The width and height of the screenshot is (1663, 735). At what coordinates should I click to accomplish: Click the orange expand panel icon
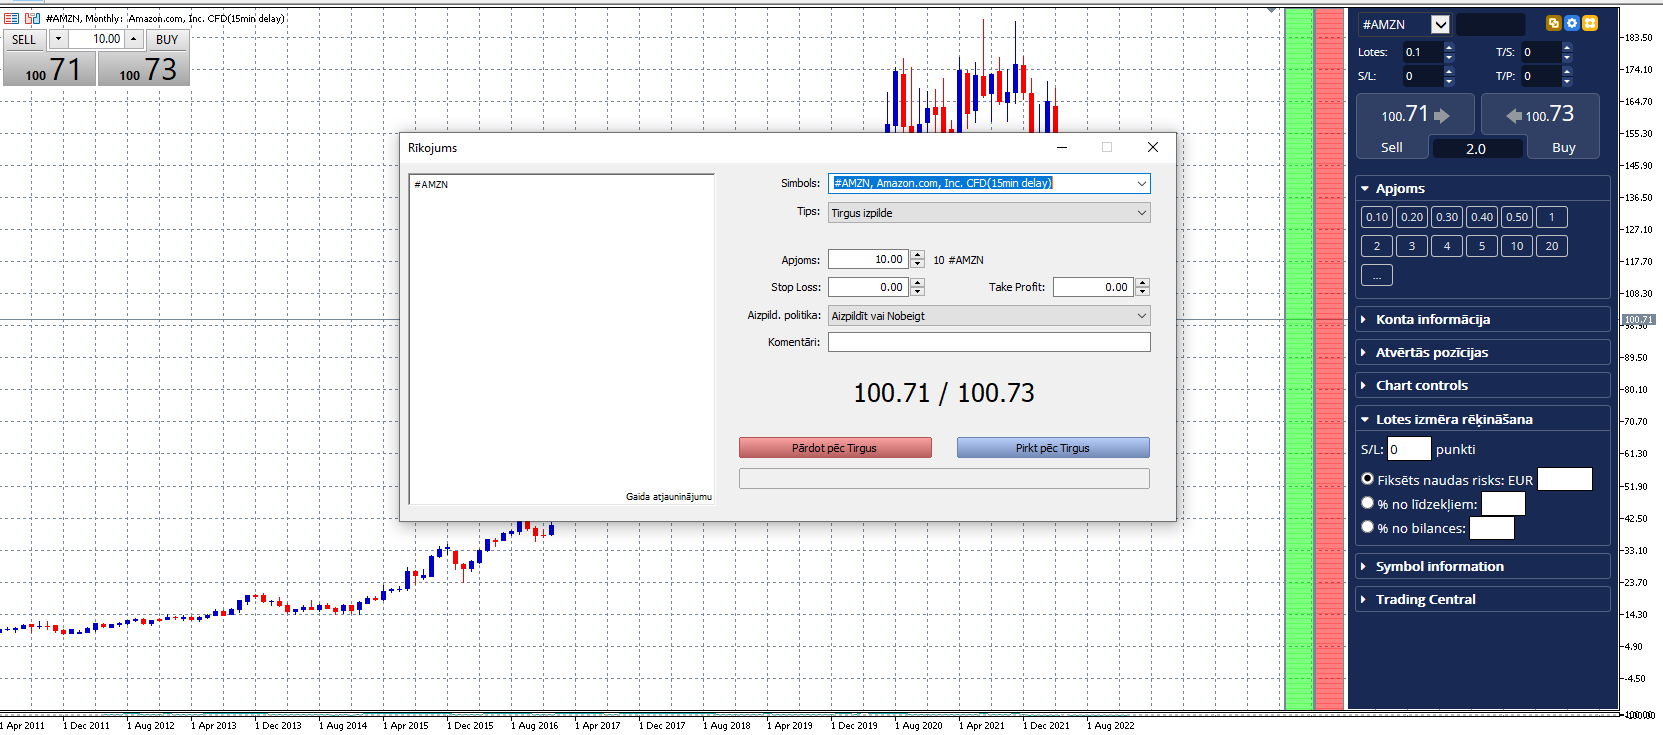coord(1590,23)
